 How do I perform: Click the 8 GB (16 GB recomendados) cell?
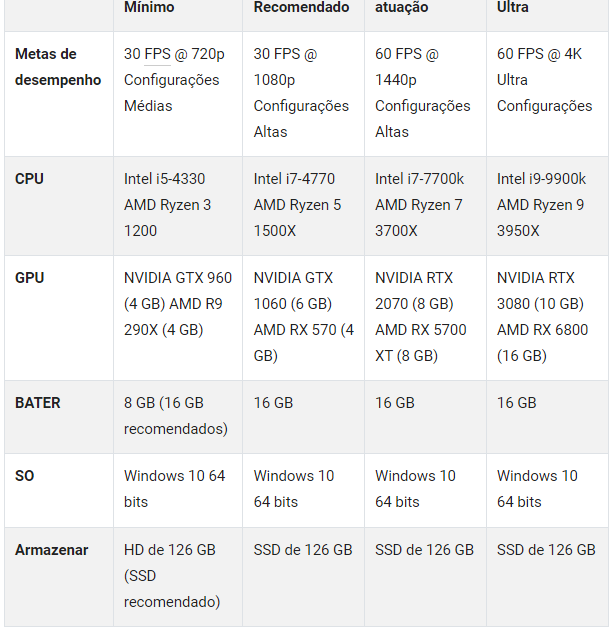coord(175,416)
